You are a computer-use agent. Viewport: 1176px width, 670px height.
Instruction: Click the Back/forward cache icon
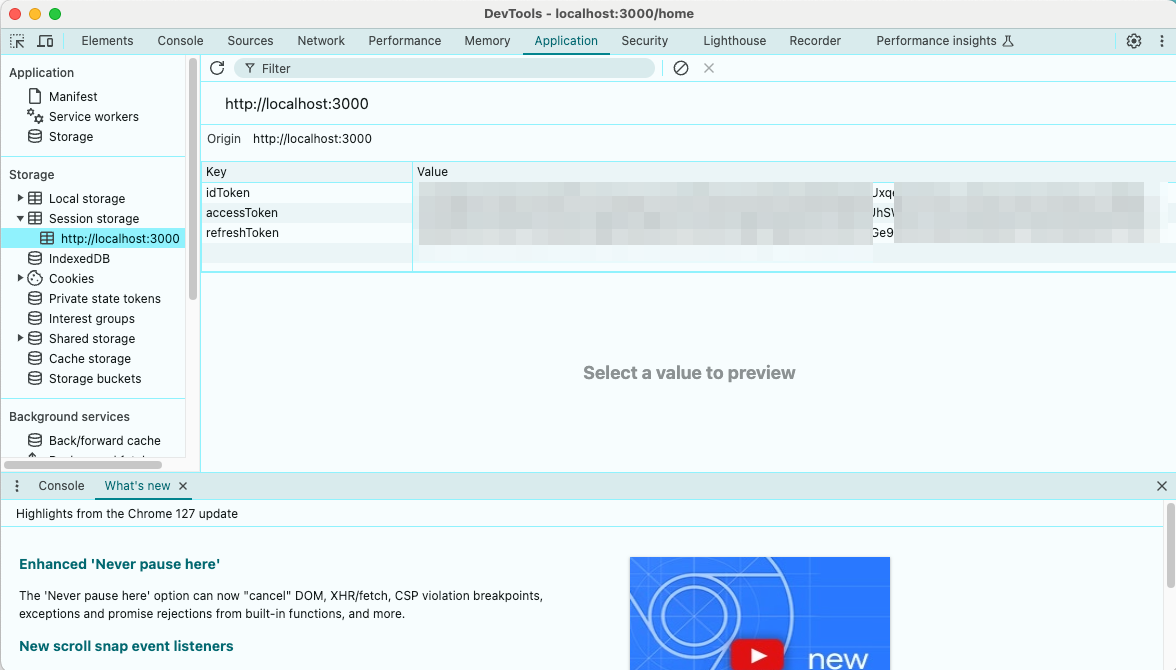[34, 440]
